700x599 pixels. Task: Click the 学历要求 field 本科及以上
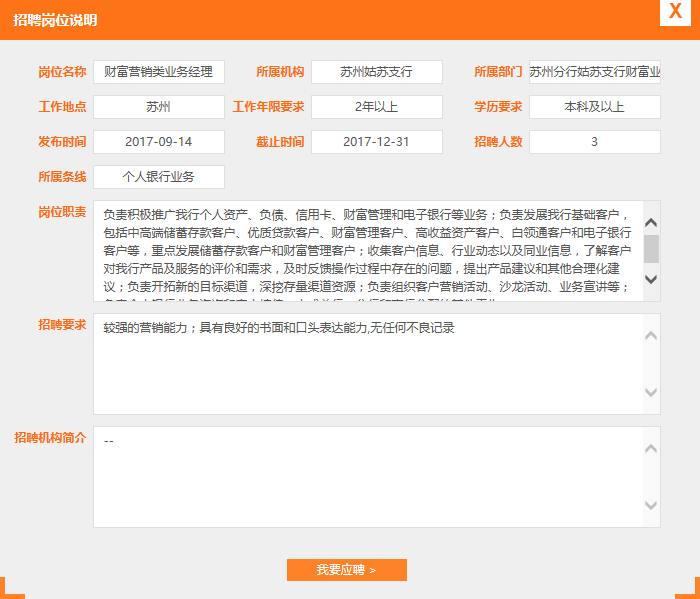(594, 107)
